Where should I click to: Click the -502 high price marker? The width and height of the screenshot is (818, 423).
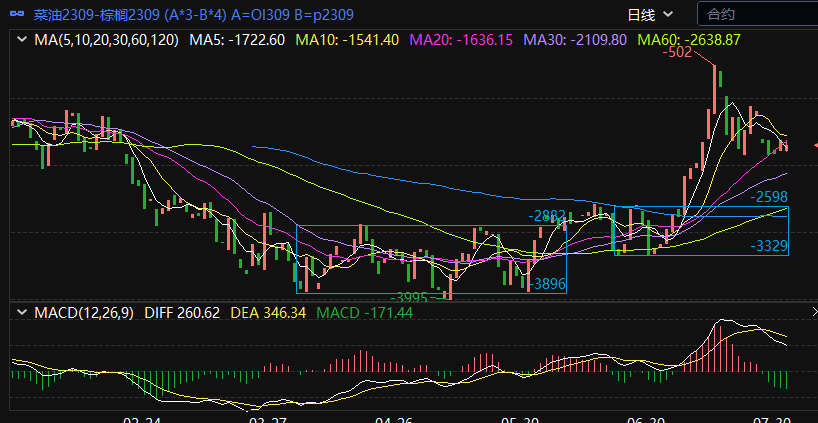pyautogui.click(x=678, y=53)
